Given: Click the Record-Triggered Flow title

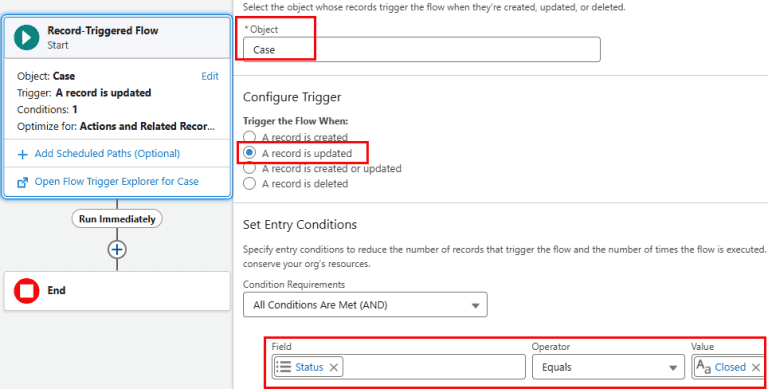Looking at the screenshot, I should click(103, 31).
